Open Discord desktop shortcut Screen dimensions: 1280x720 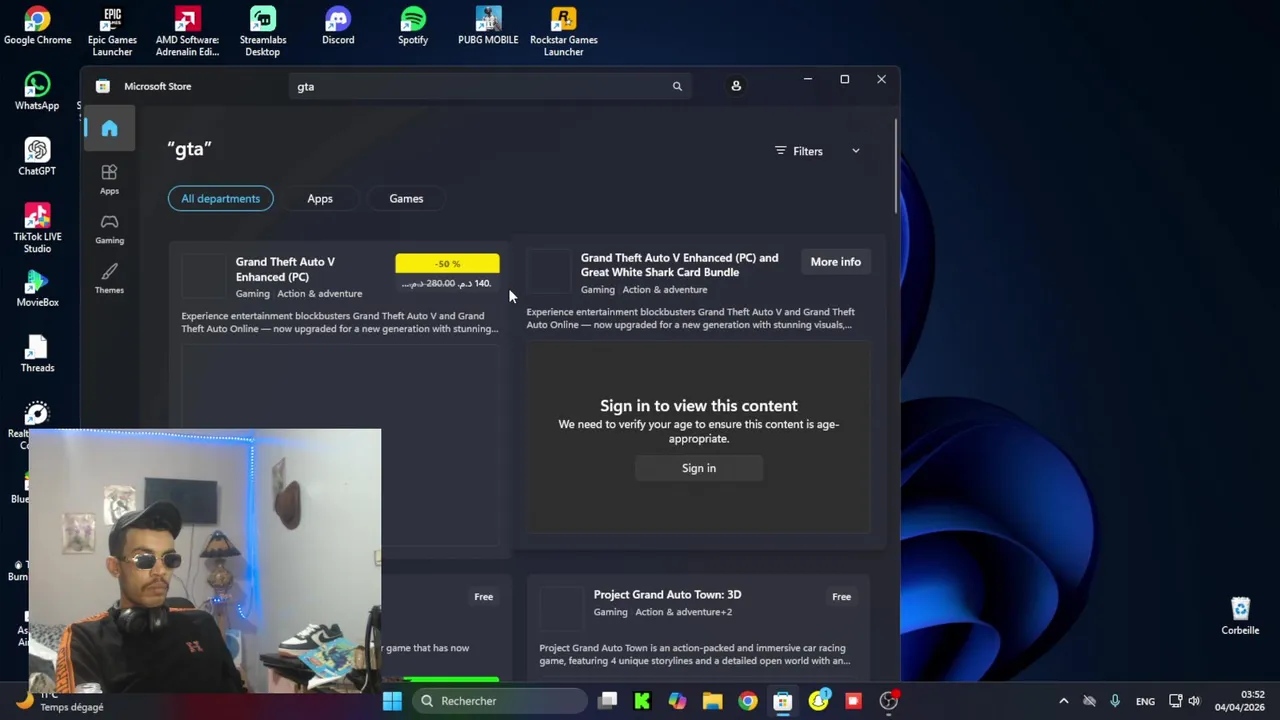coord(338,27)
